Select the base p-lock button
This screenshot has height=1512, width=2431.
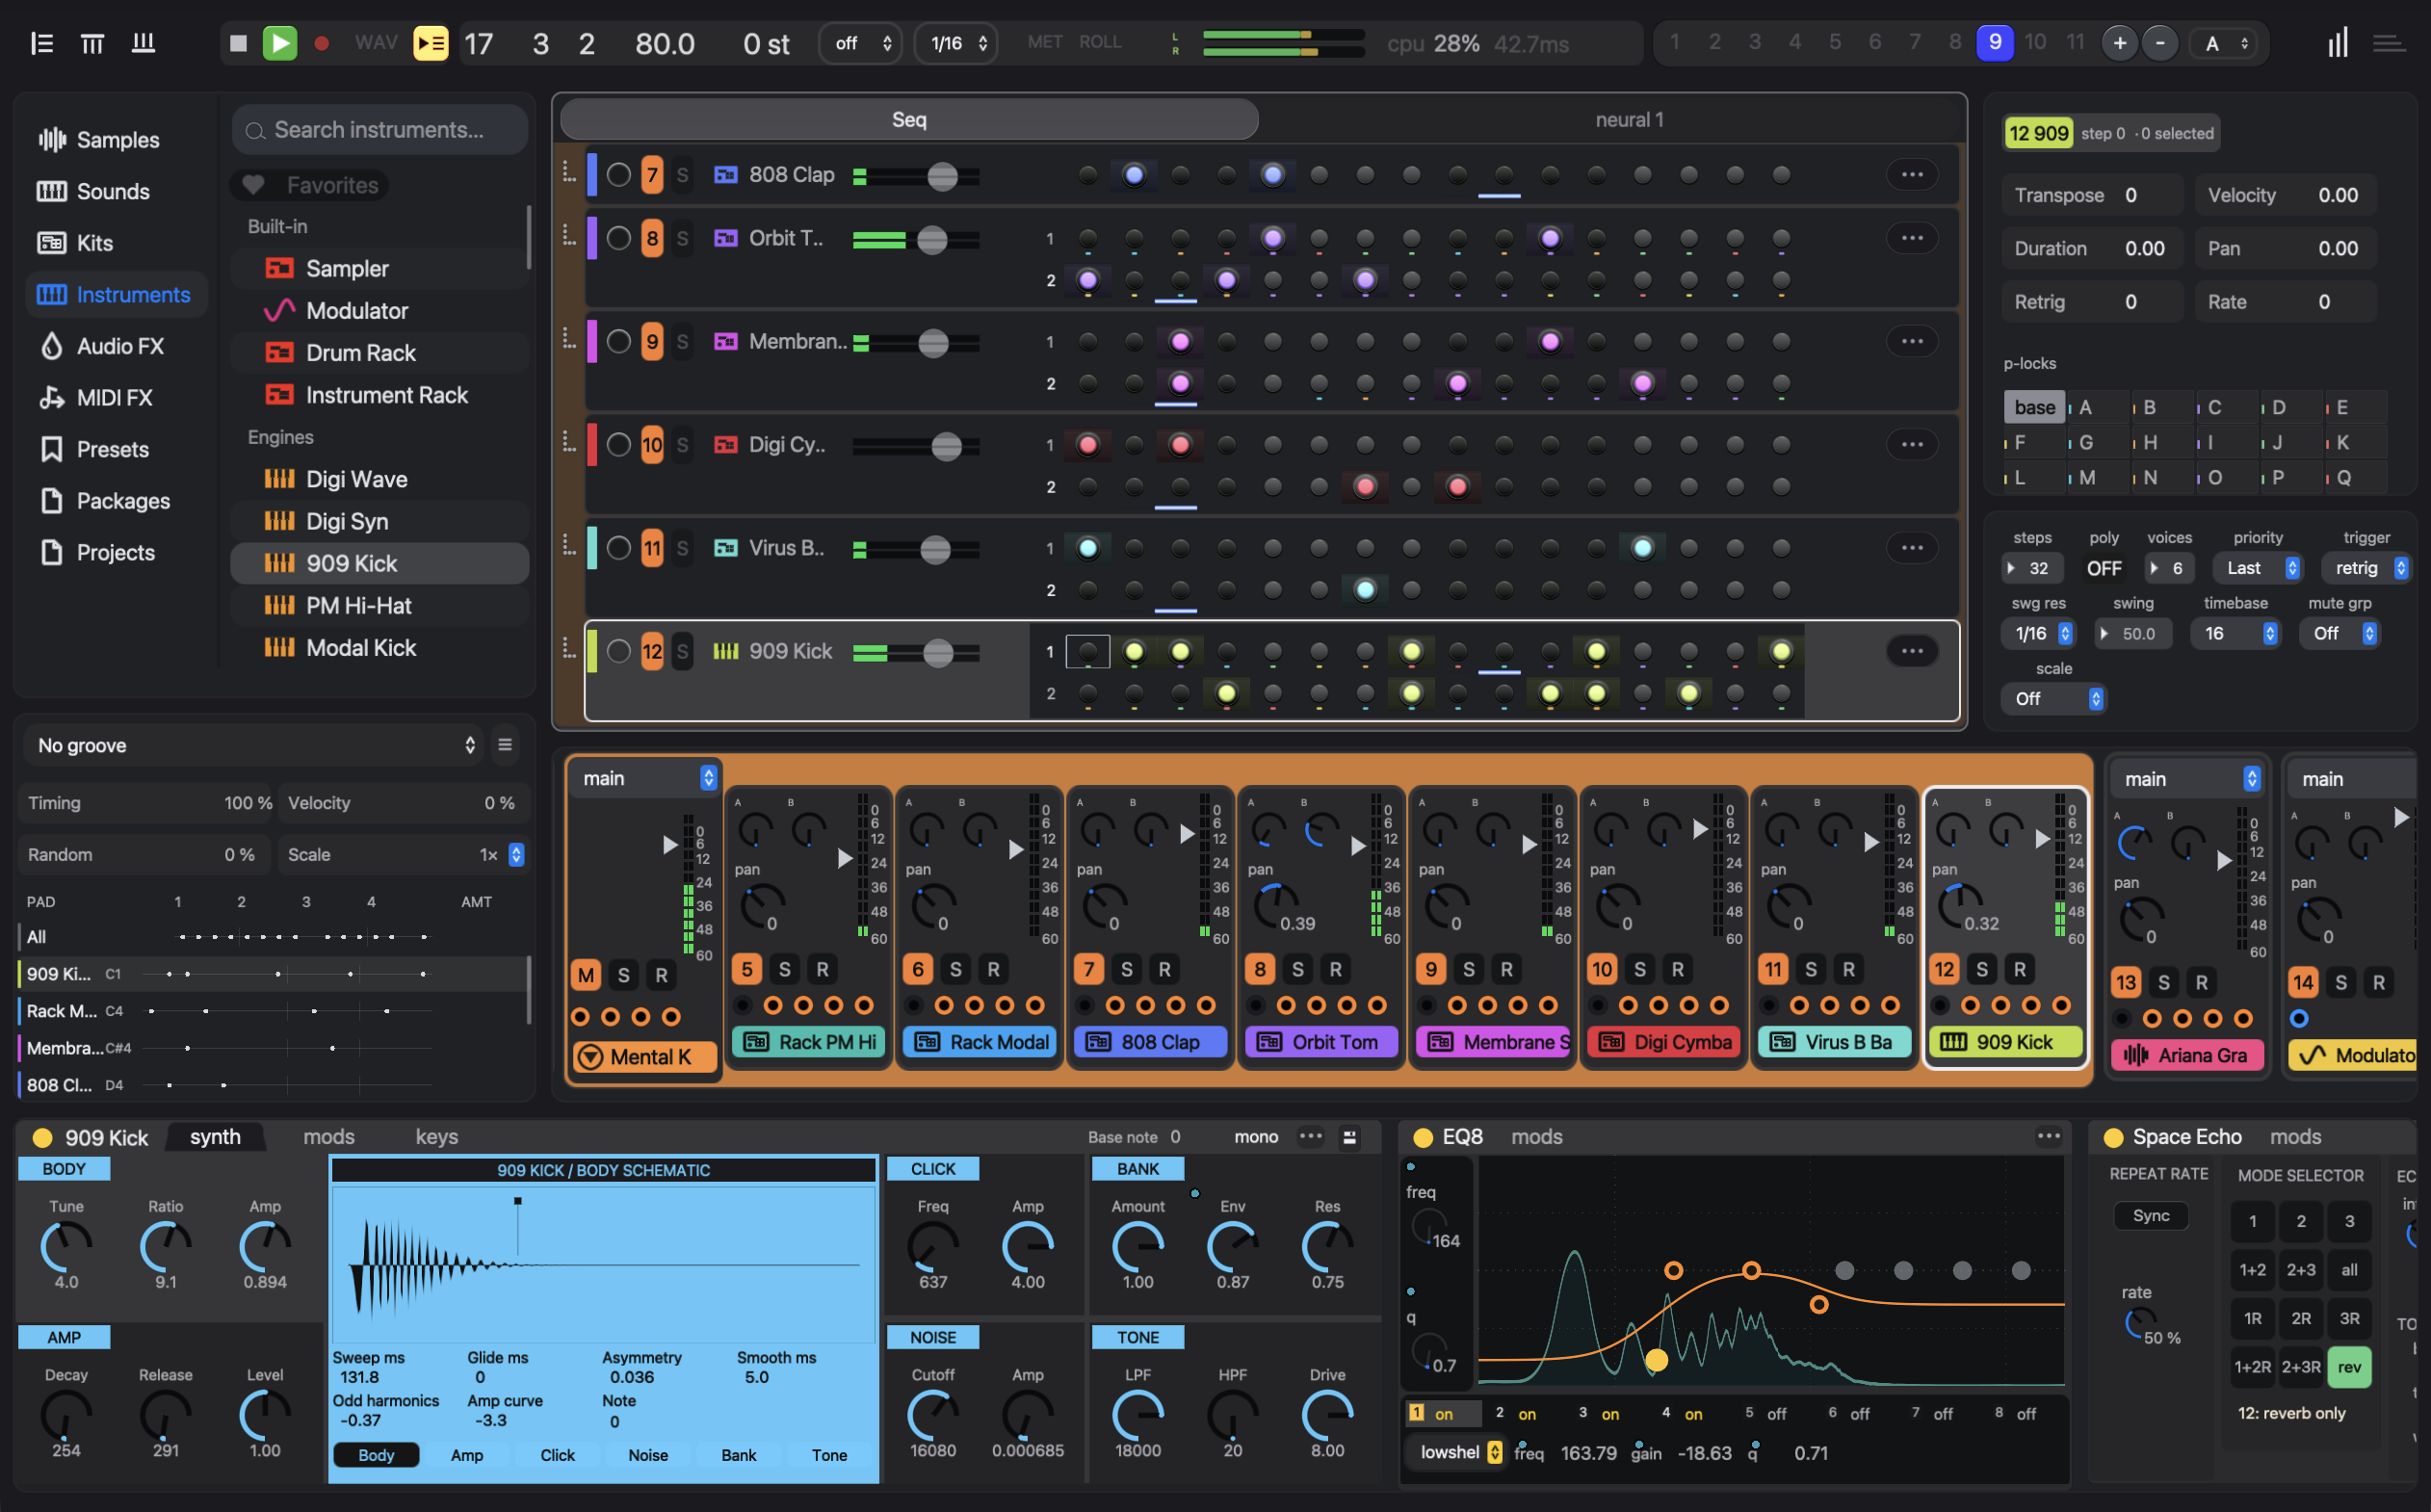(x=2034, y=407)
